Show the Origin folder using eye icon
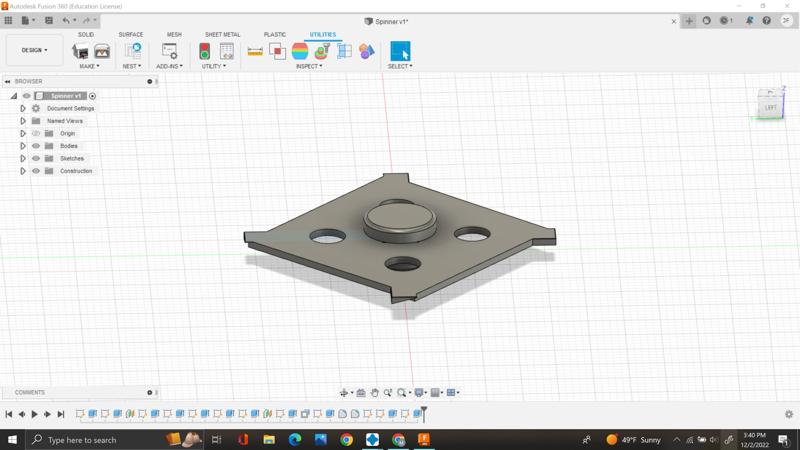This screenshot has height=450, width=800. 36,133
